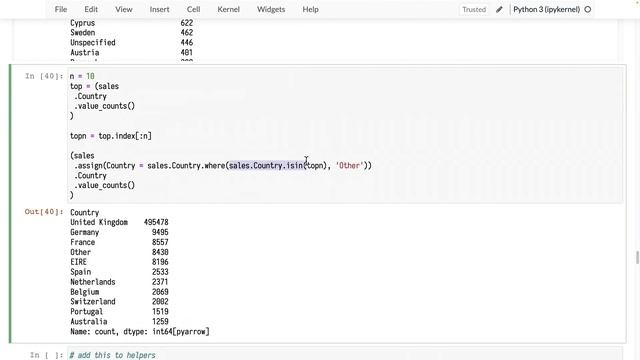Click the kernel idle circle indicator
The height and width of the screenshot is (360, 640).
(x=588, y=9)
